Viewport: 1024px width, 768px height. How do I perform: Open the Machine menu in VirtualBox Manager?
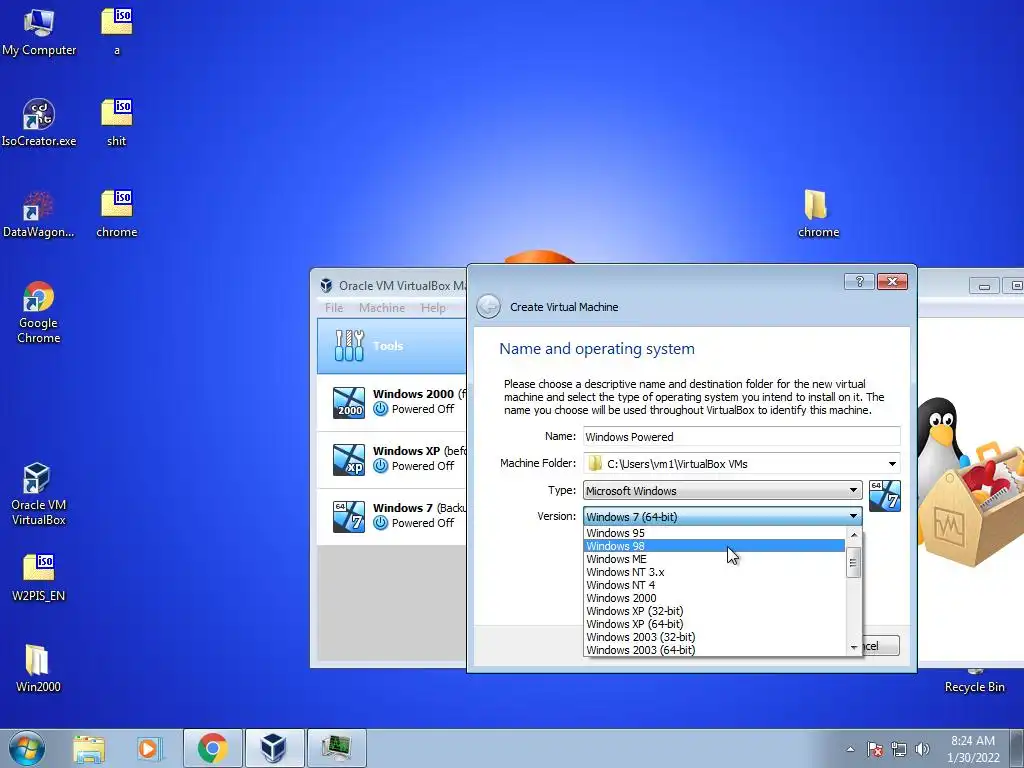tap(381, 308)
